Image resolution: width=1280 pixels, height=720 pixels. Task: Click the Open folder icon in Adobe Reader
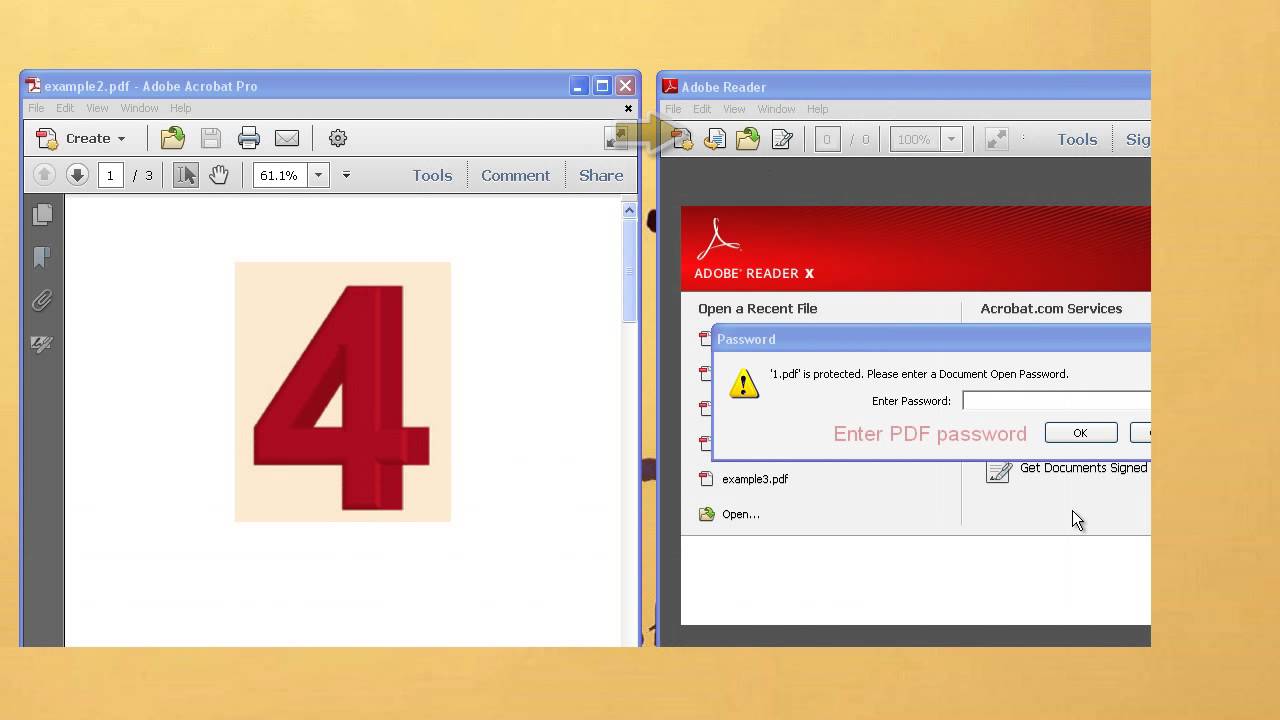pyautogui.click(x=748, y=139)
